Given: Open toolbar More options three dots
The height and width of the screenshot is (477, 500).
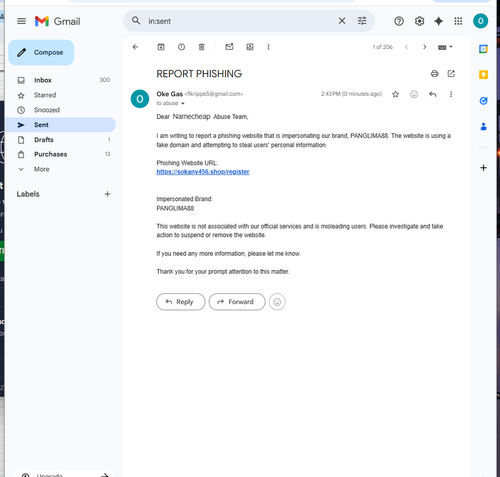Looking at the screenshot, I should coord(268,47).
